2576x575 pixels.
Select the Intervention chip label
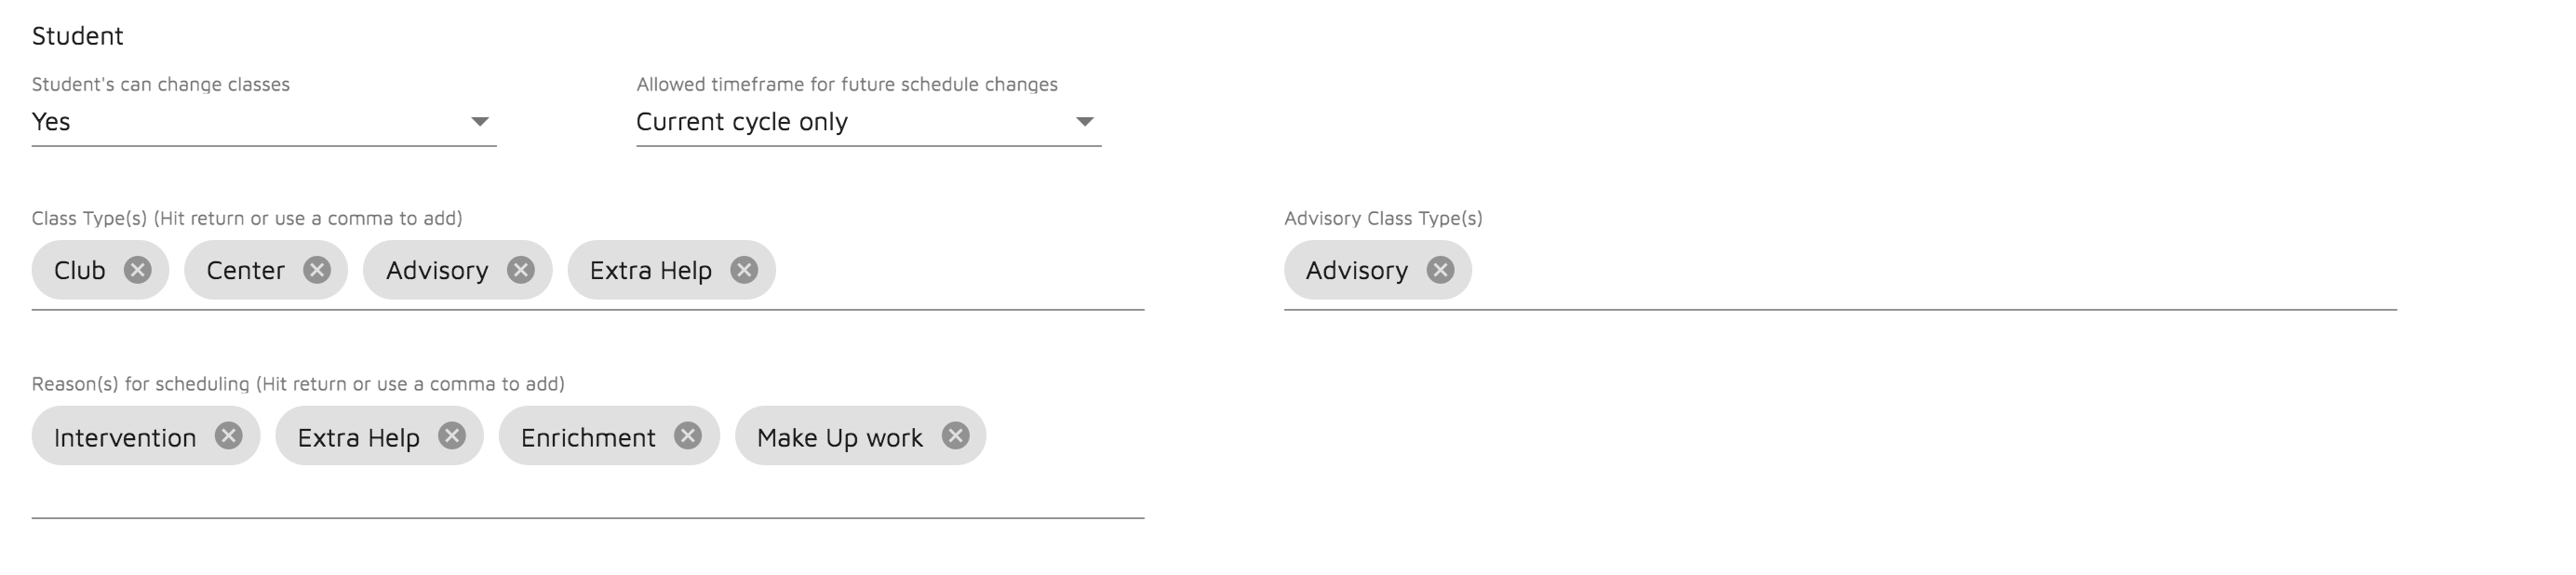(x=125, y=438)
